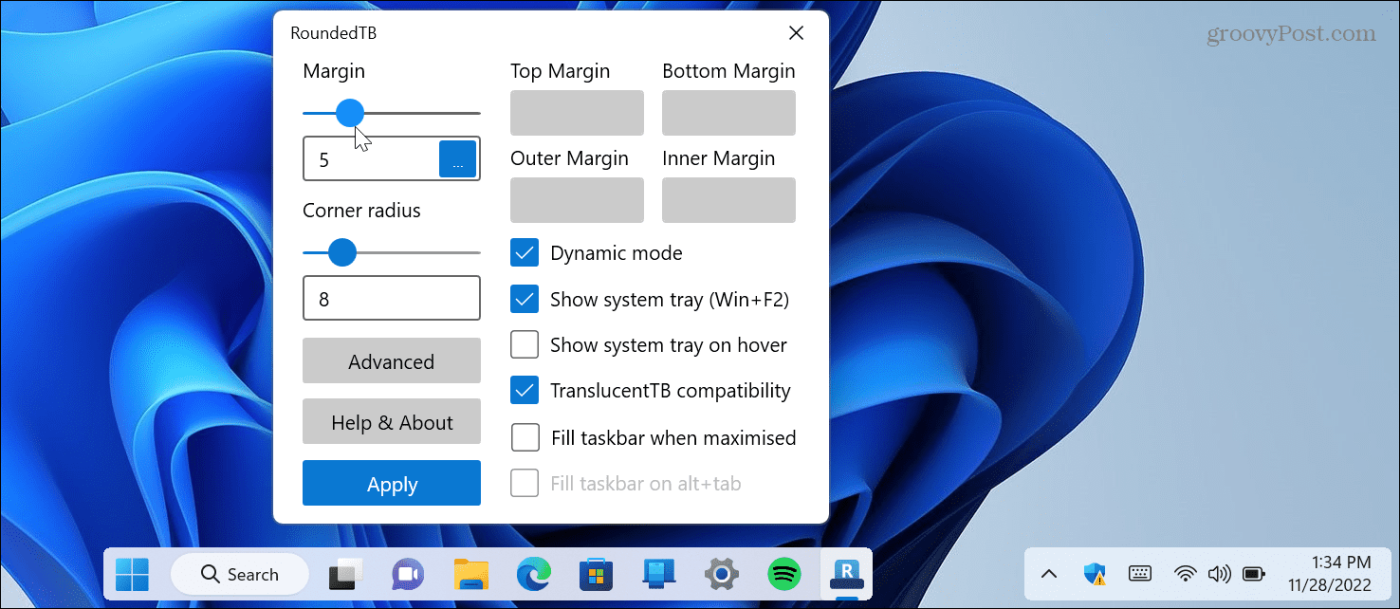
Task: Click the blue Apply button
Action: (x=392, y=484)
